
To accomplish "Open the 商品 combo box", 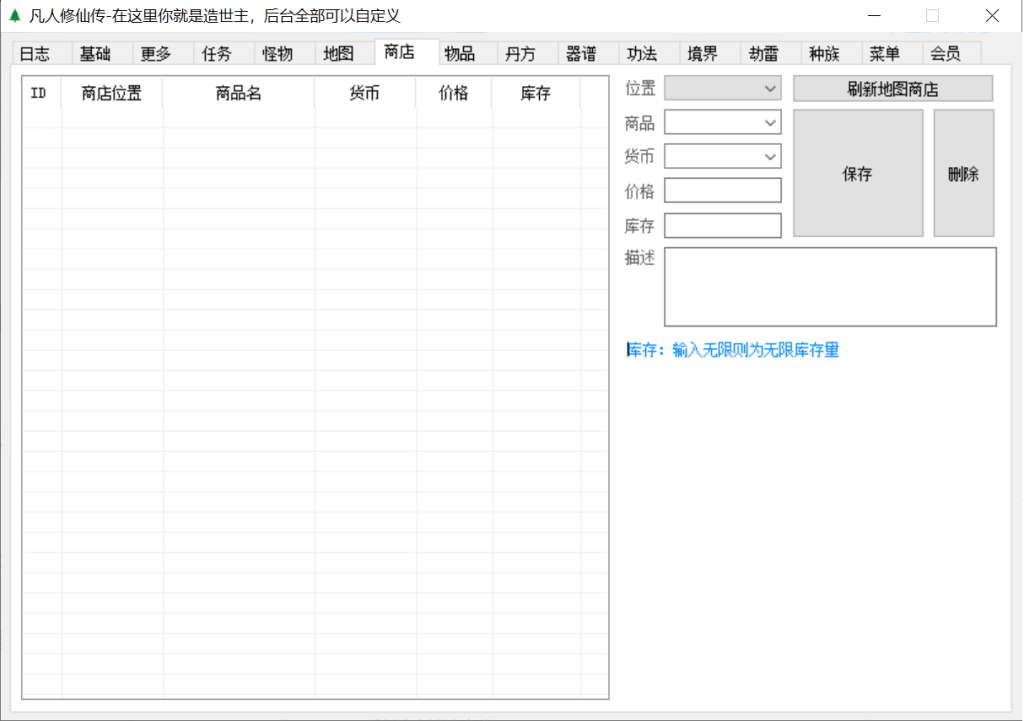I will [722, 122].
